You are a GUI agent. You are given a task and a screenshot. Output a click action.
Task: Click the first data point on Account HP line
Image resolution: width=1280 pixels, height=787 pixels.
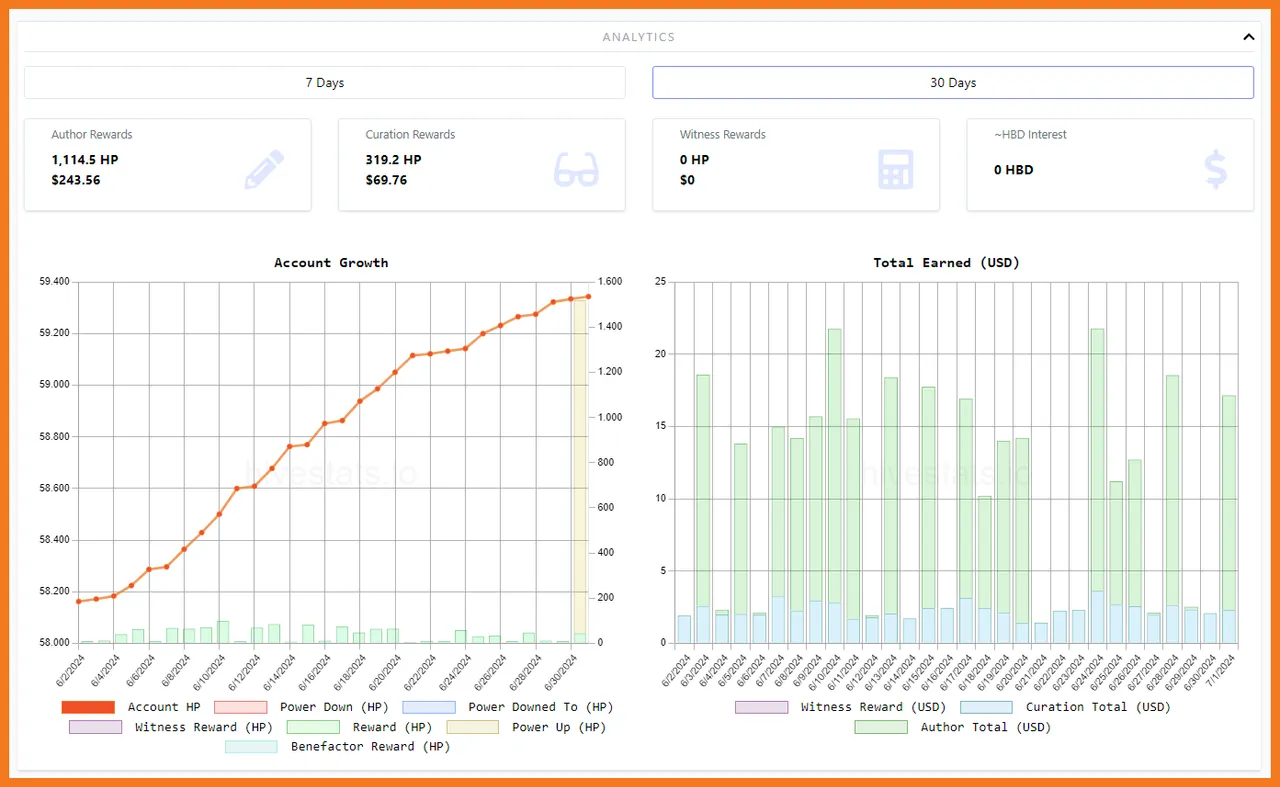pyautogui.click(x=79, y=601)
